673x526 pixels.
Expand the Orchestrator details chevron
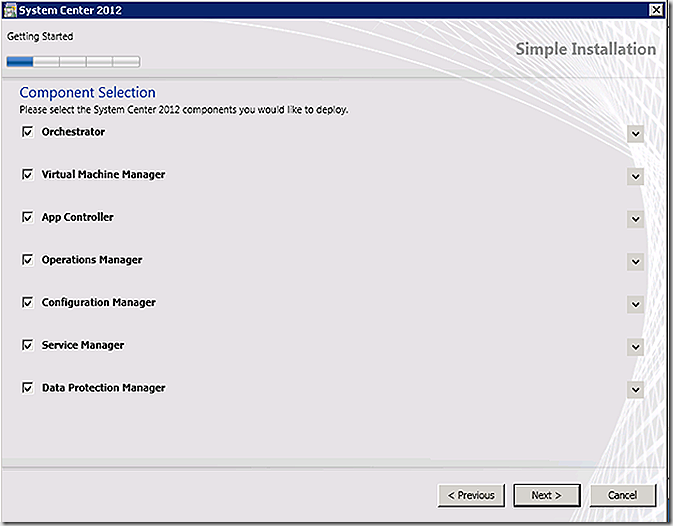coord(635,134)
